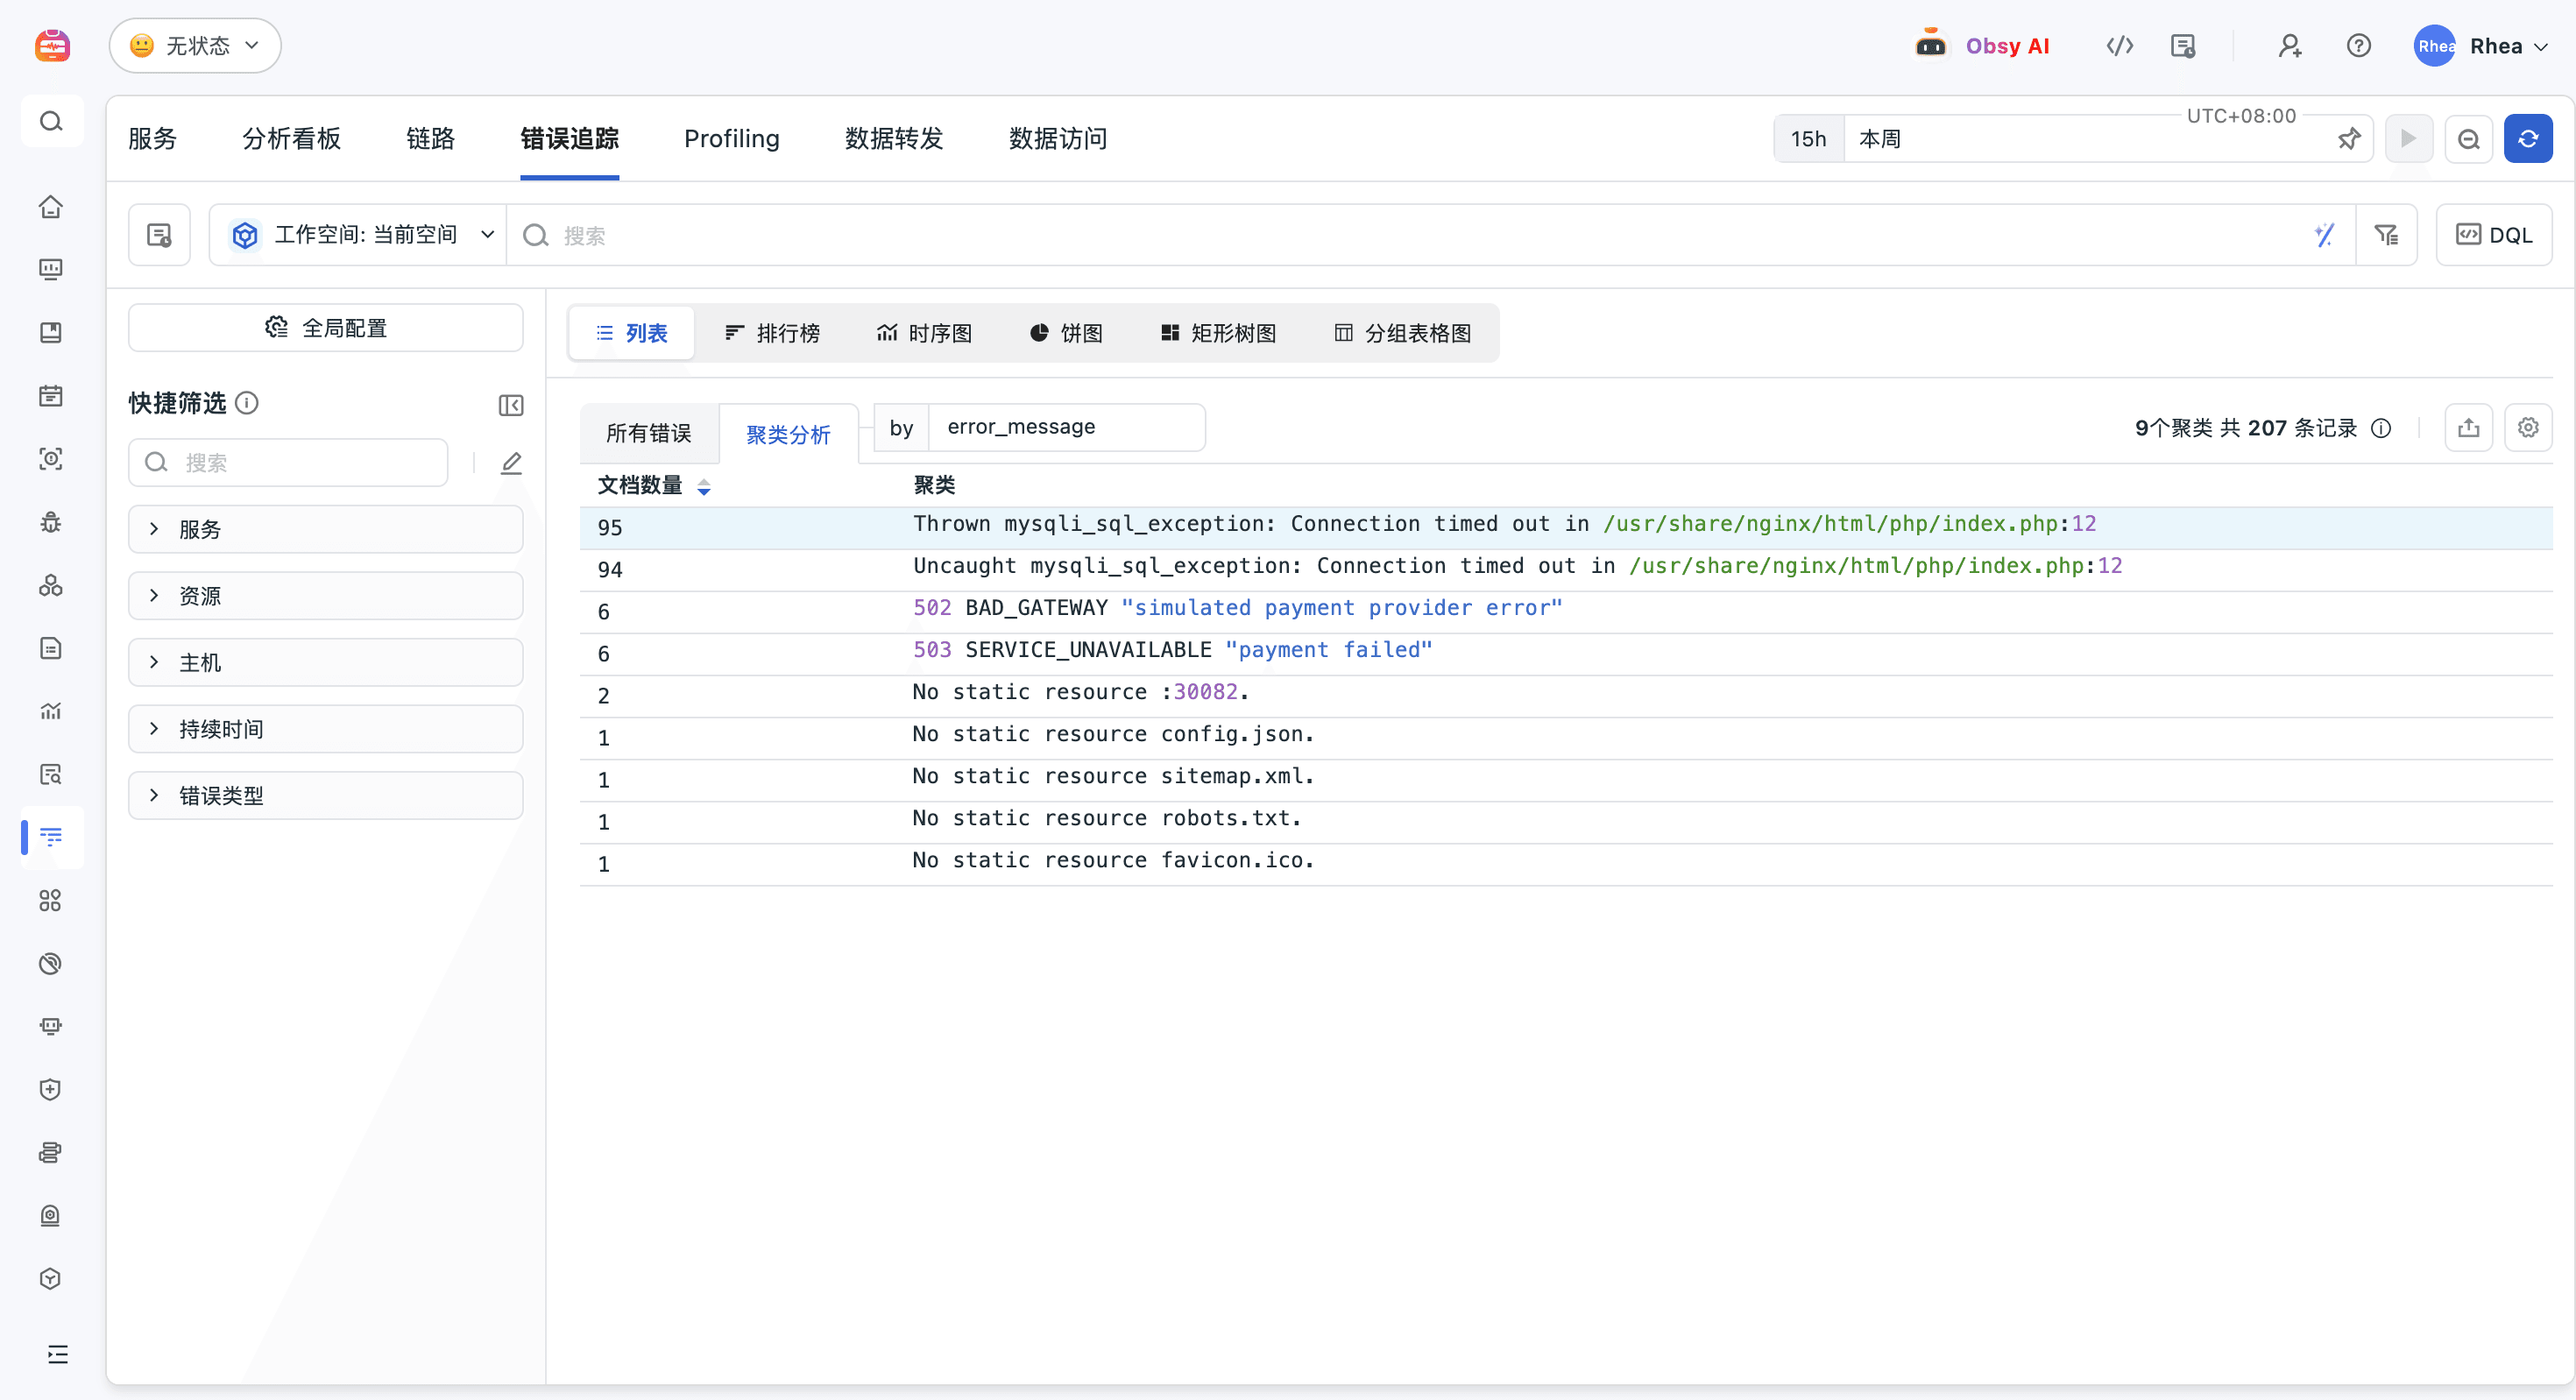The width and height of the screenshot is (2576, 1400).
Task: Expand sidebar using bottom menu icon
Action: tap(58, 1354)
